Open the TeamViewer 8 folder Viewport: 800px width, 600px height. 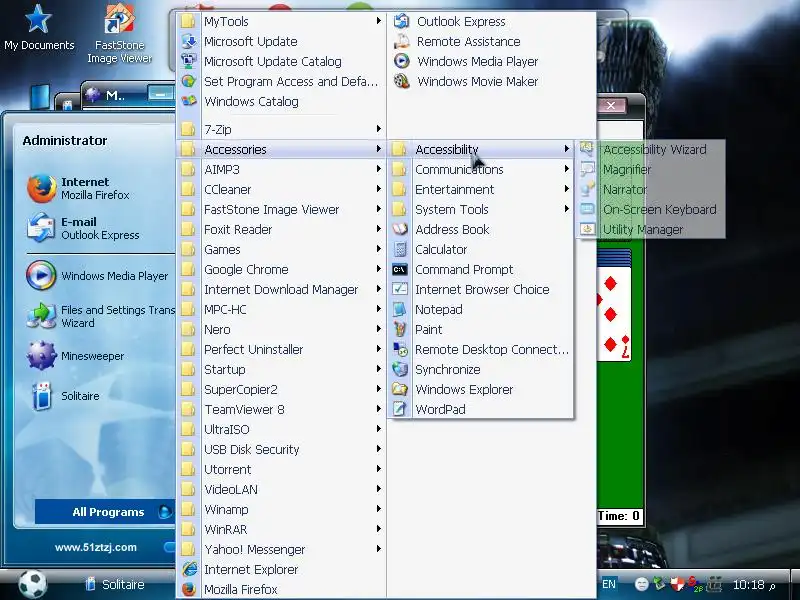281,409
